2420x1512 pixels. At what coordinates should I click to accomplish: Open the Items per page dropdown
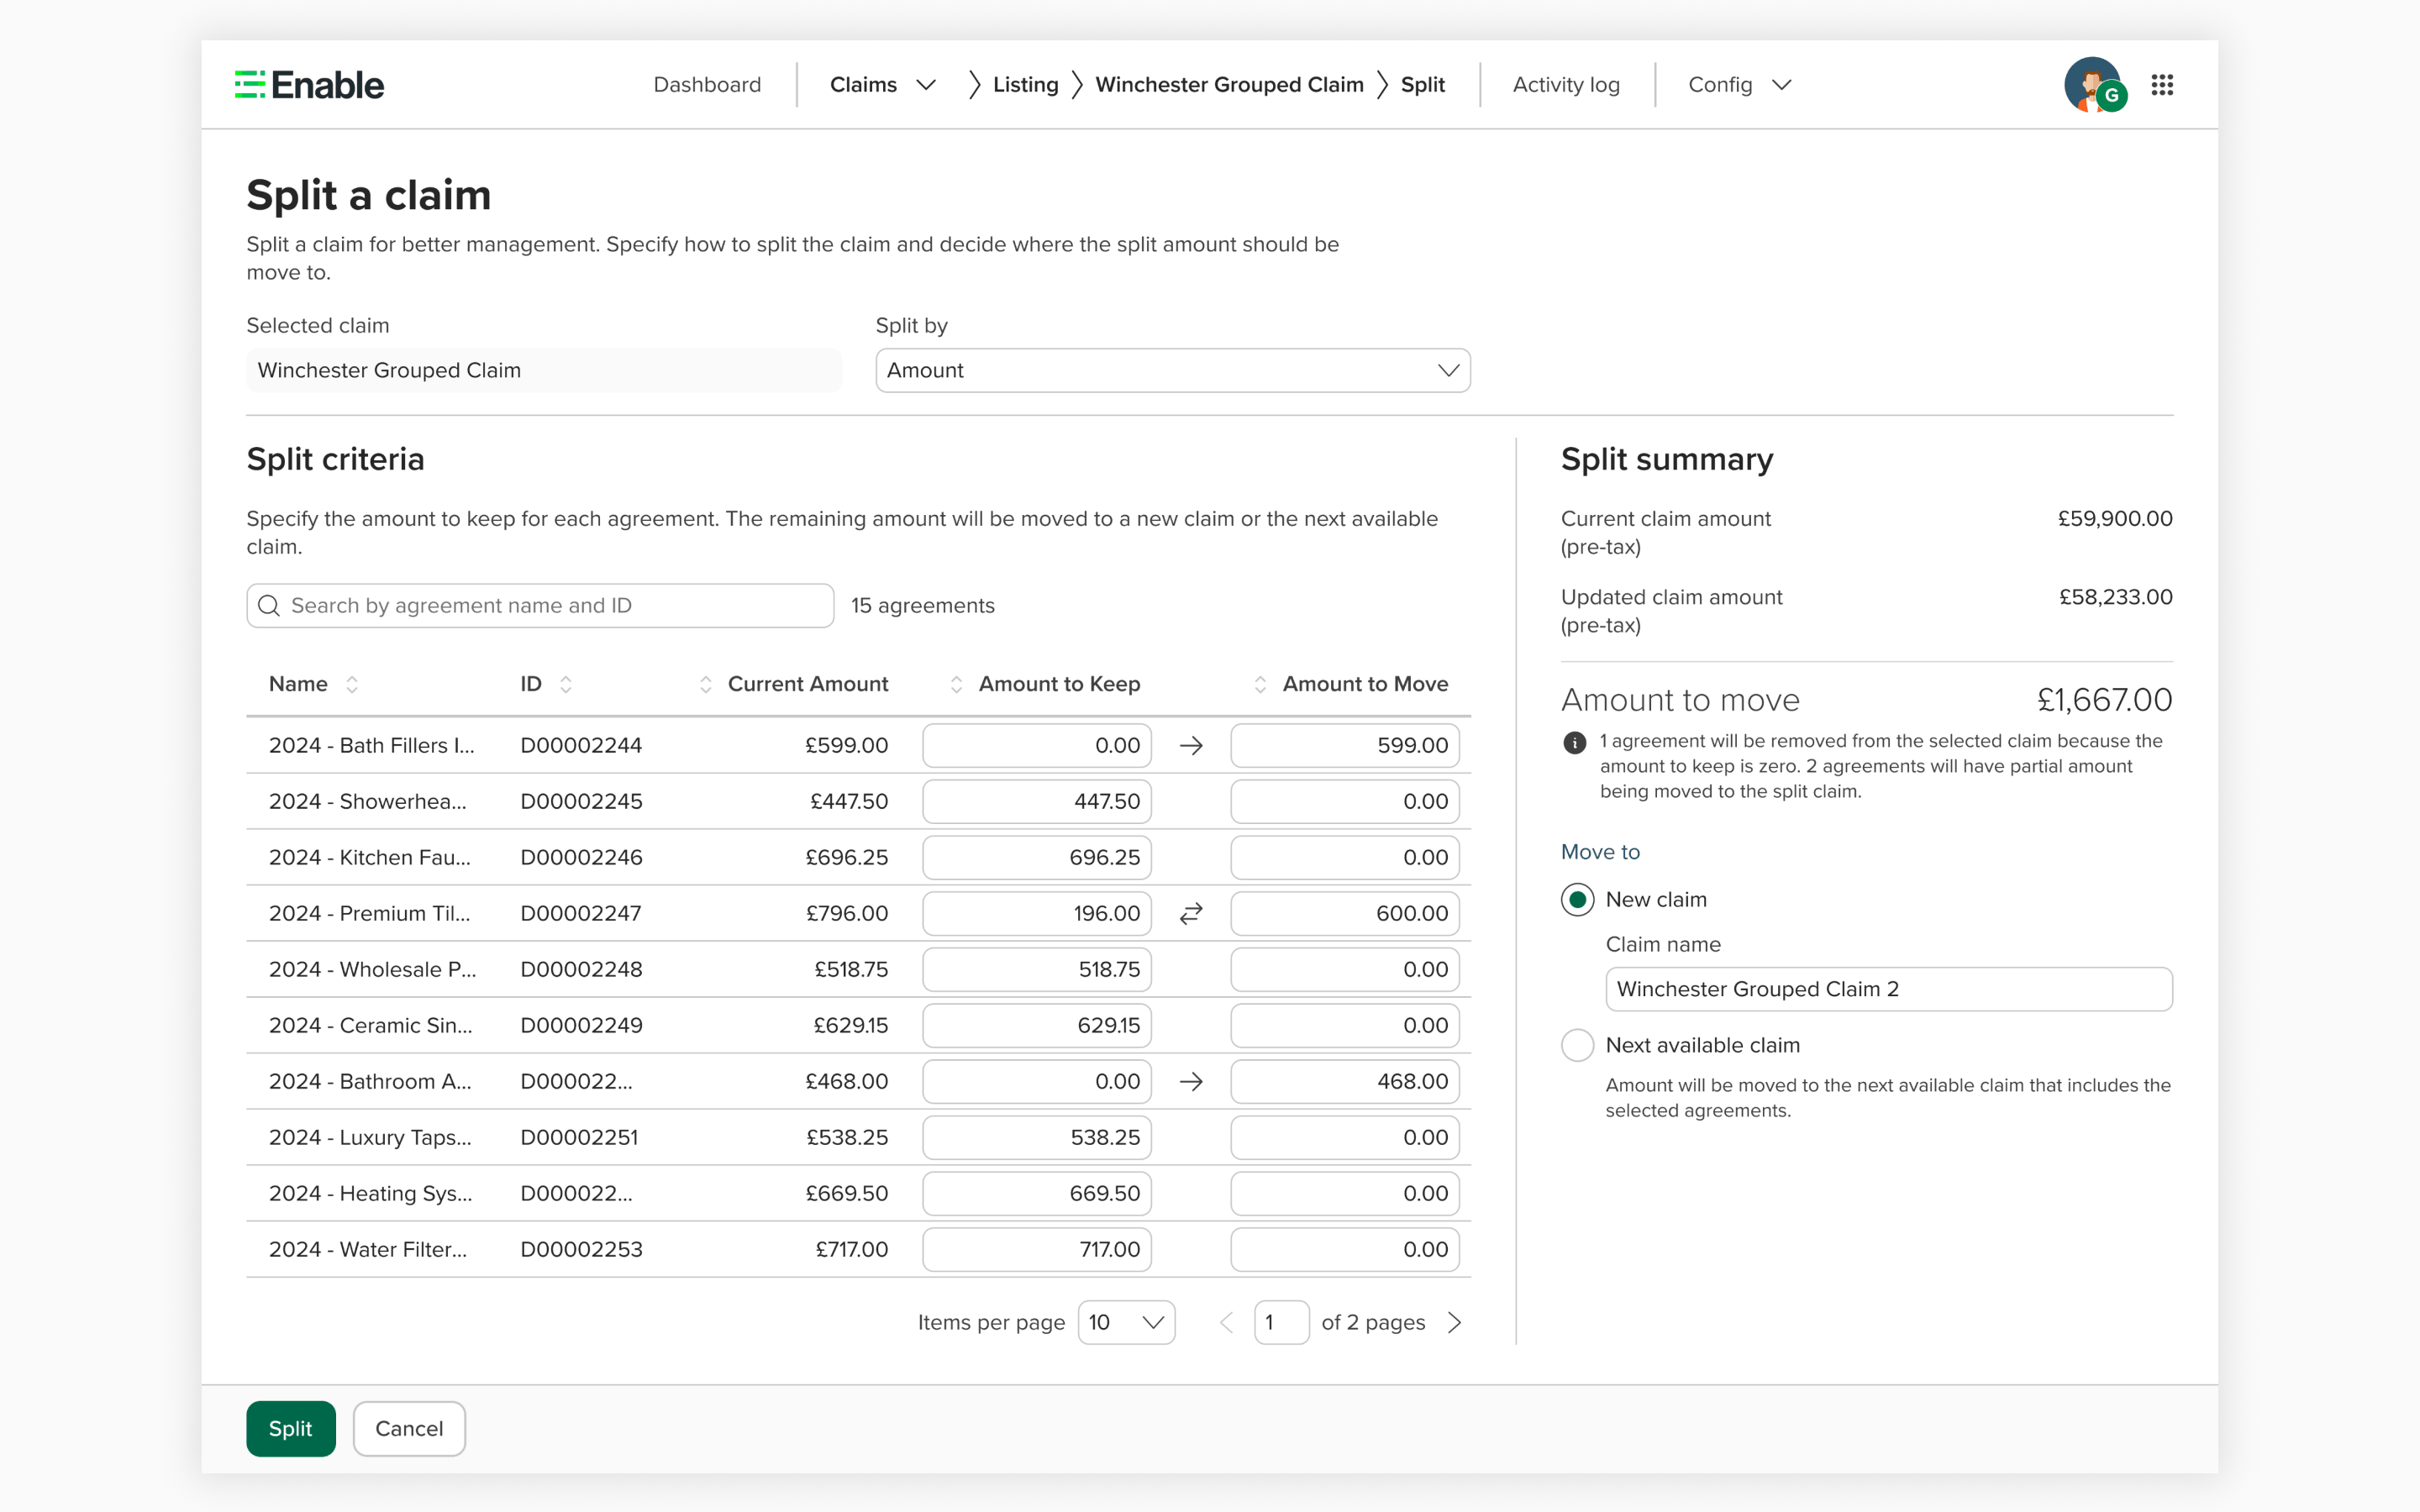[1126, 1322]
